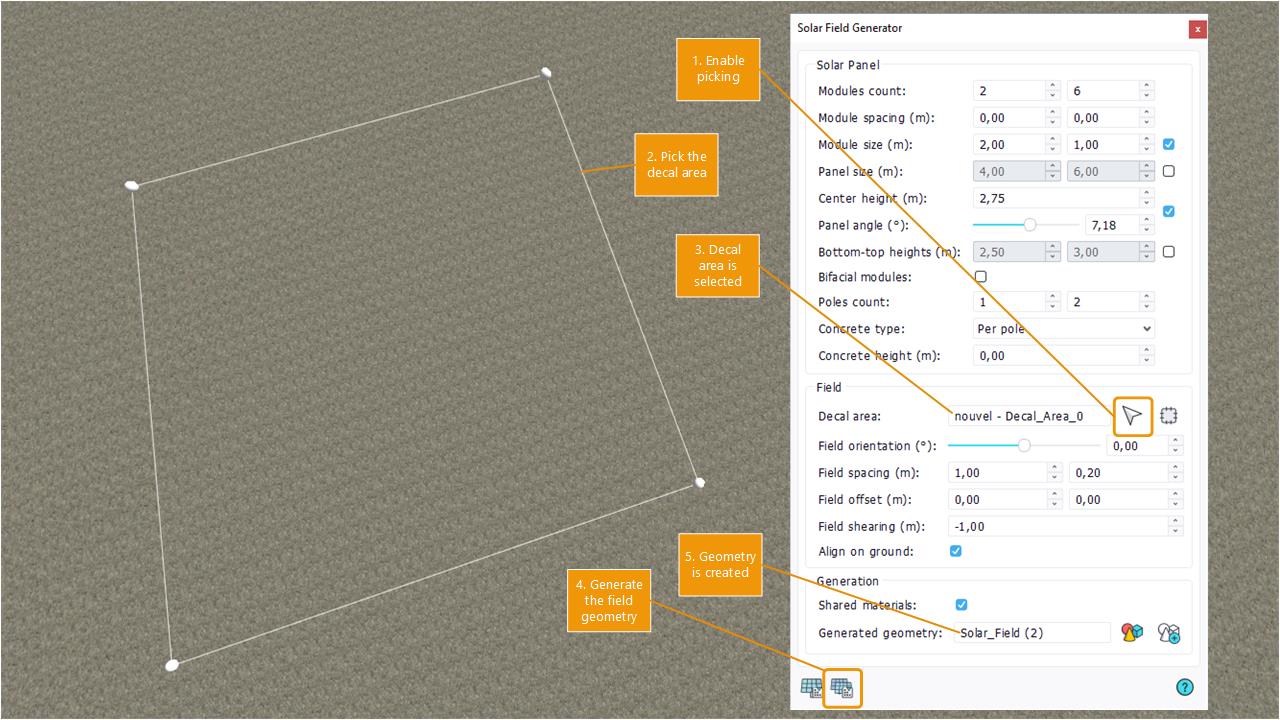Disable the Shared materials checkbox
This screenshot has width=1280, height=720.
pos(961,605)
